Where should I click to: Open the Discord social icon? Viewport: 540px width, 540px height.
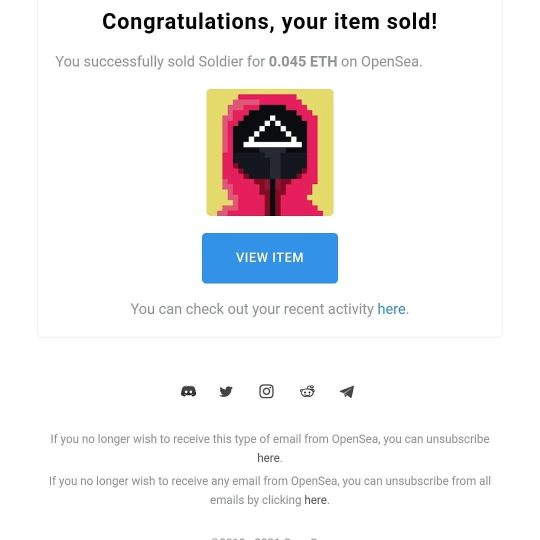click(x=188, y=392)
